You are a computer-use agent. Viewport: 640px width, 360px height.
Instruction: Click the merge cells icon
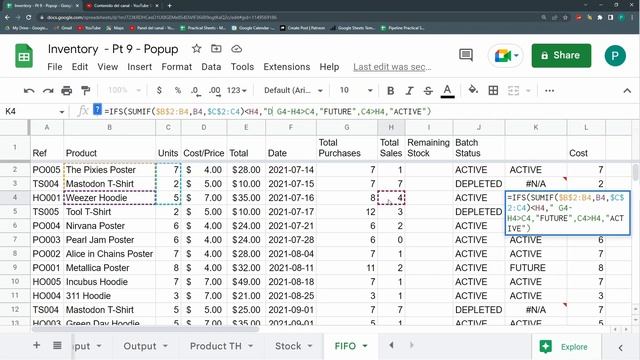513,90
